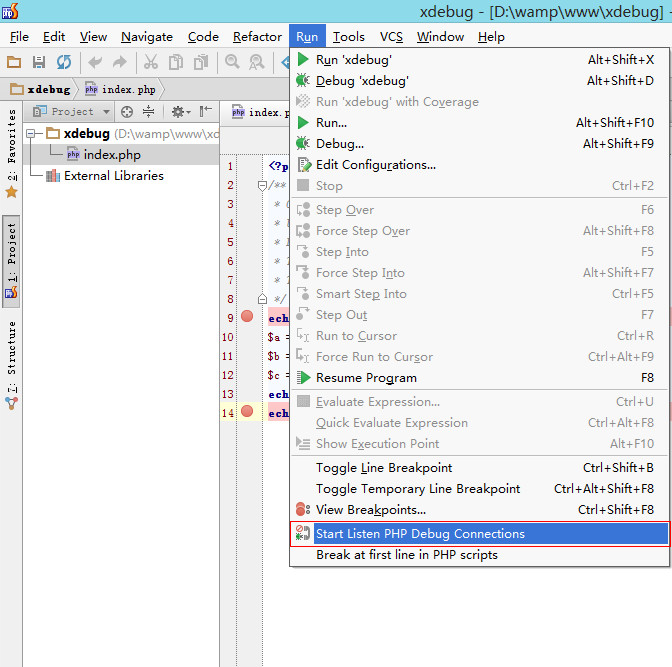This screenshot has width=672, height=667.
Task: Click the Cut scissors icon
Action: (x=150, y=62)
